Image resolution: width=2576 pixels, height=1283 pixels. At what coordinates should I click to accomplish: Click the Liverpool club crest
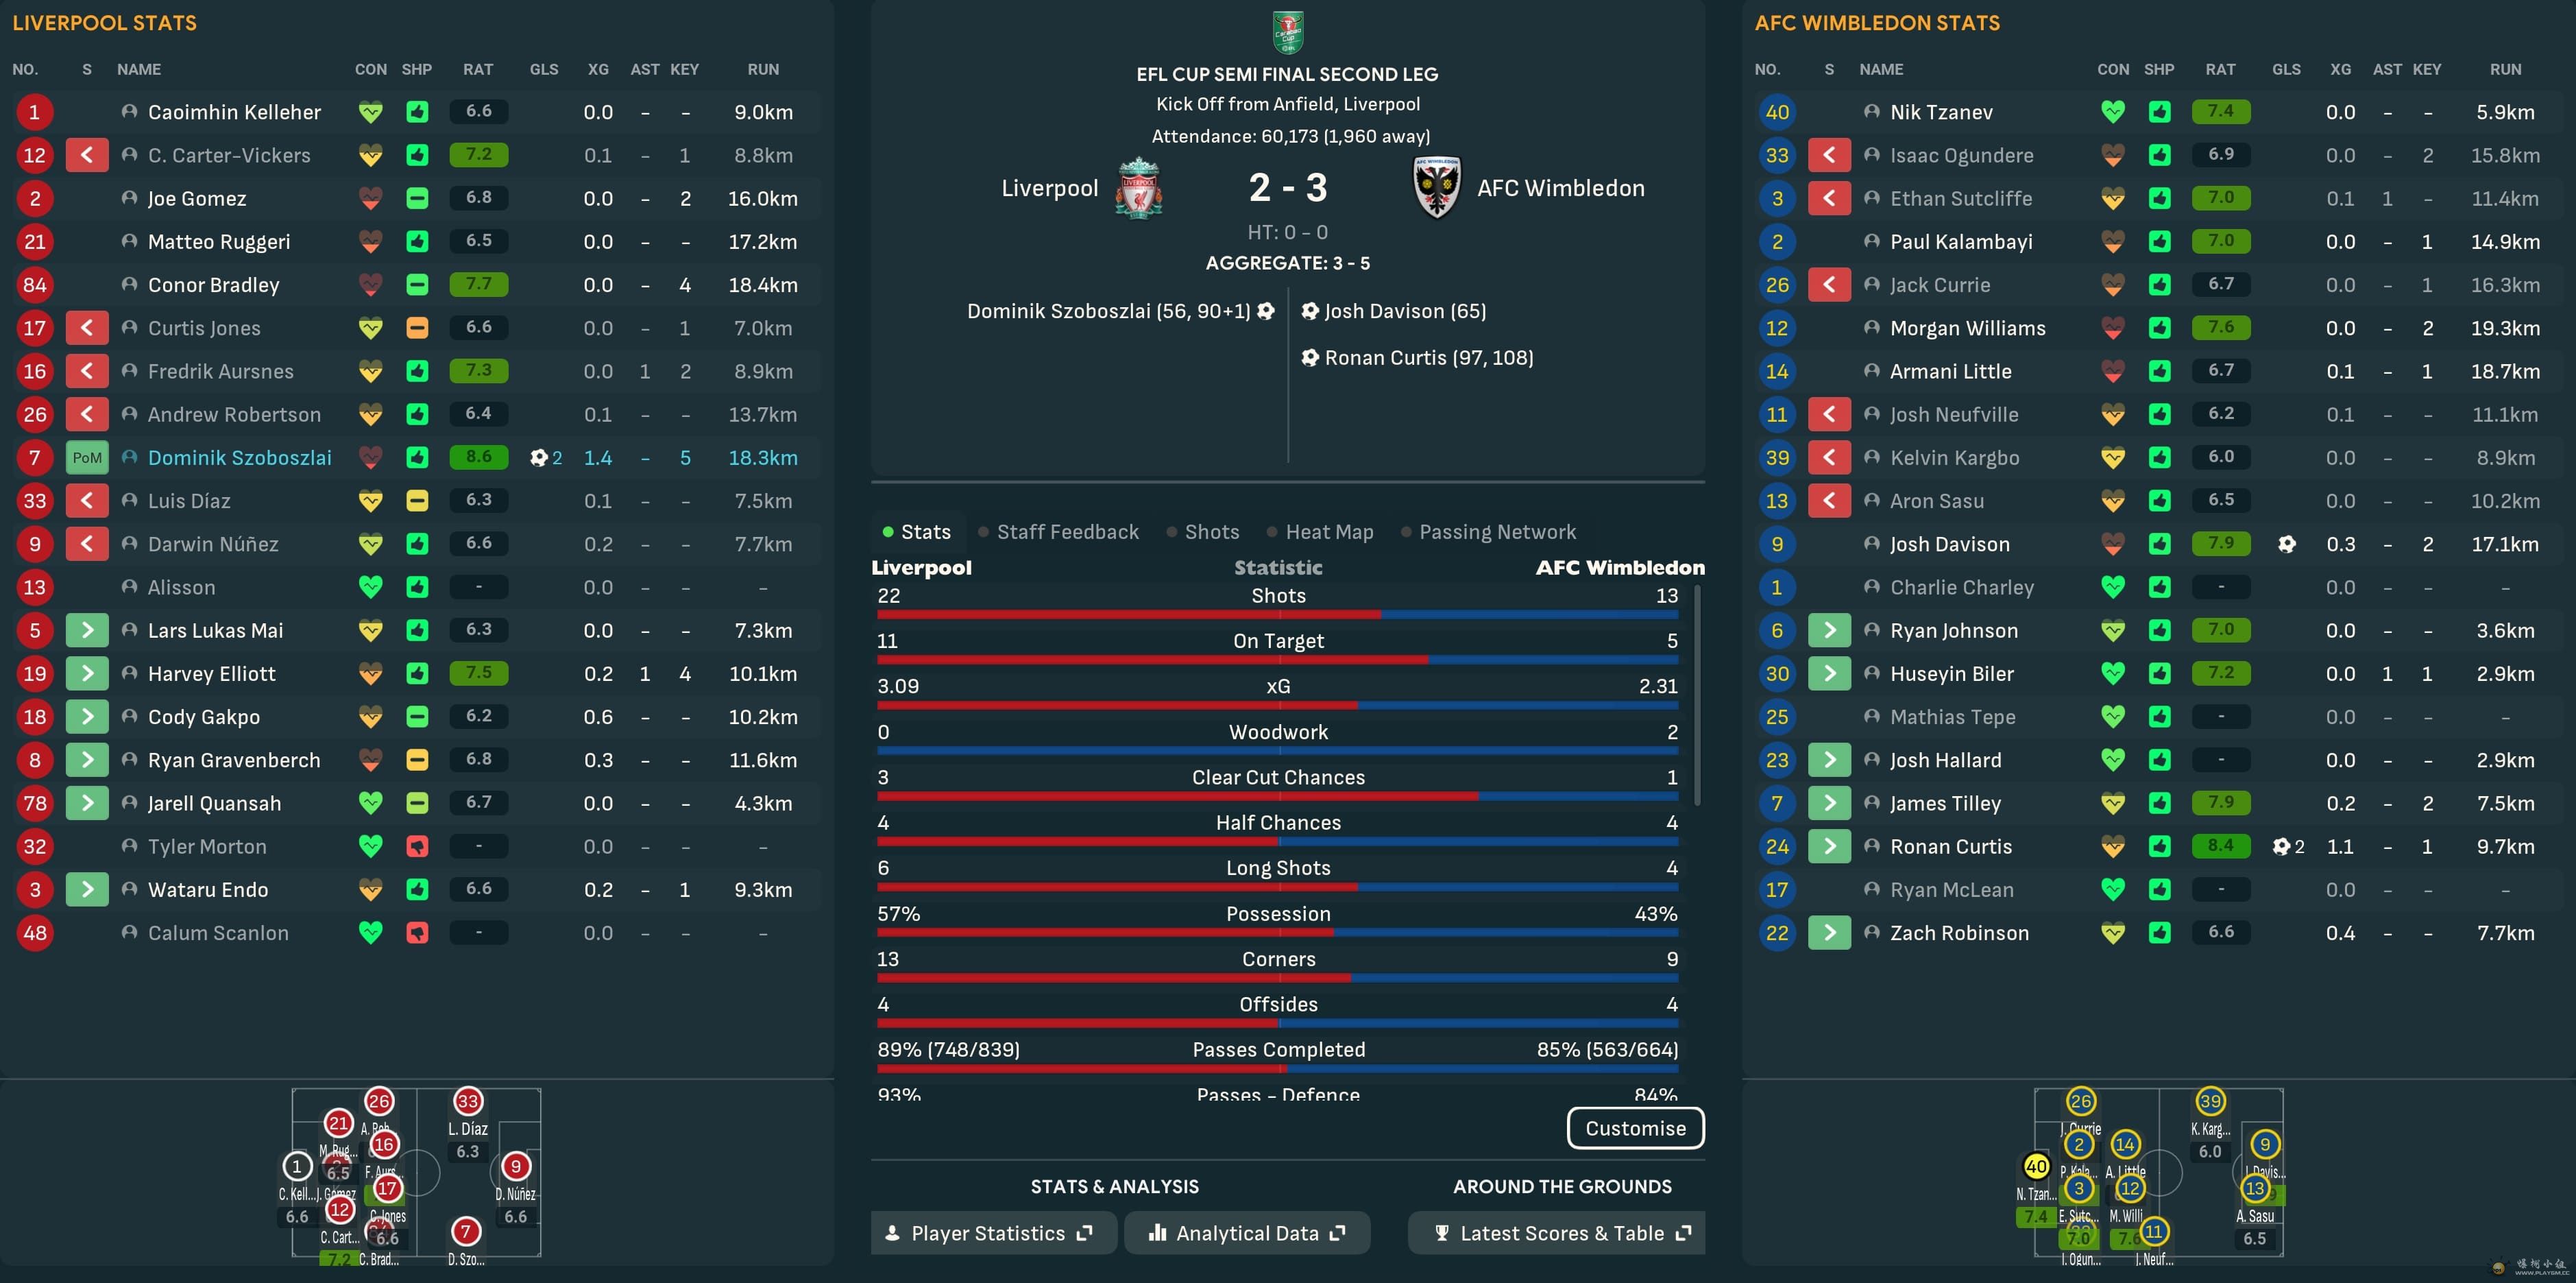pyautogui.click(x=1138, y=188)
